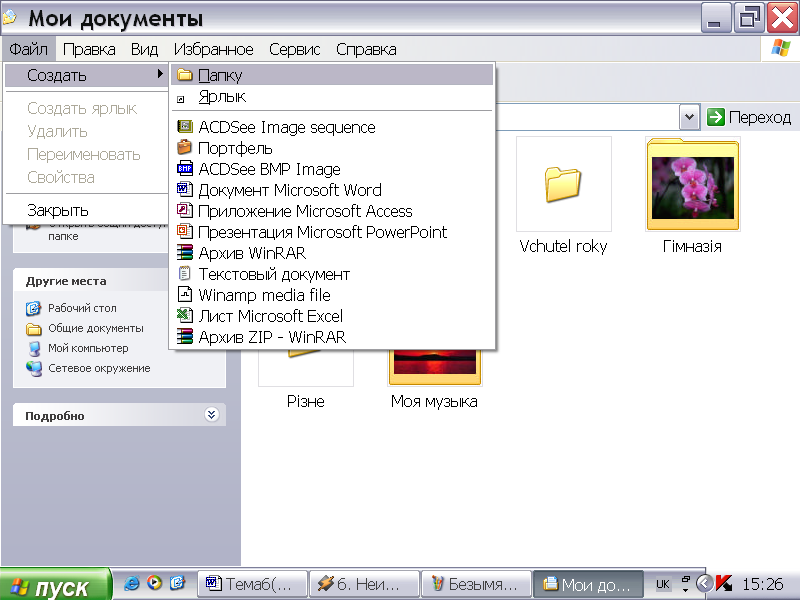800x600 pixels.
Task: Create a new Архив ZIP - WinRAR
Action: [333, 337]
